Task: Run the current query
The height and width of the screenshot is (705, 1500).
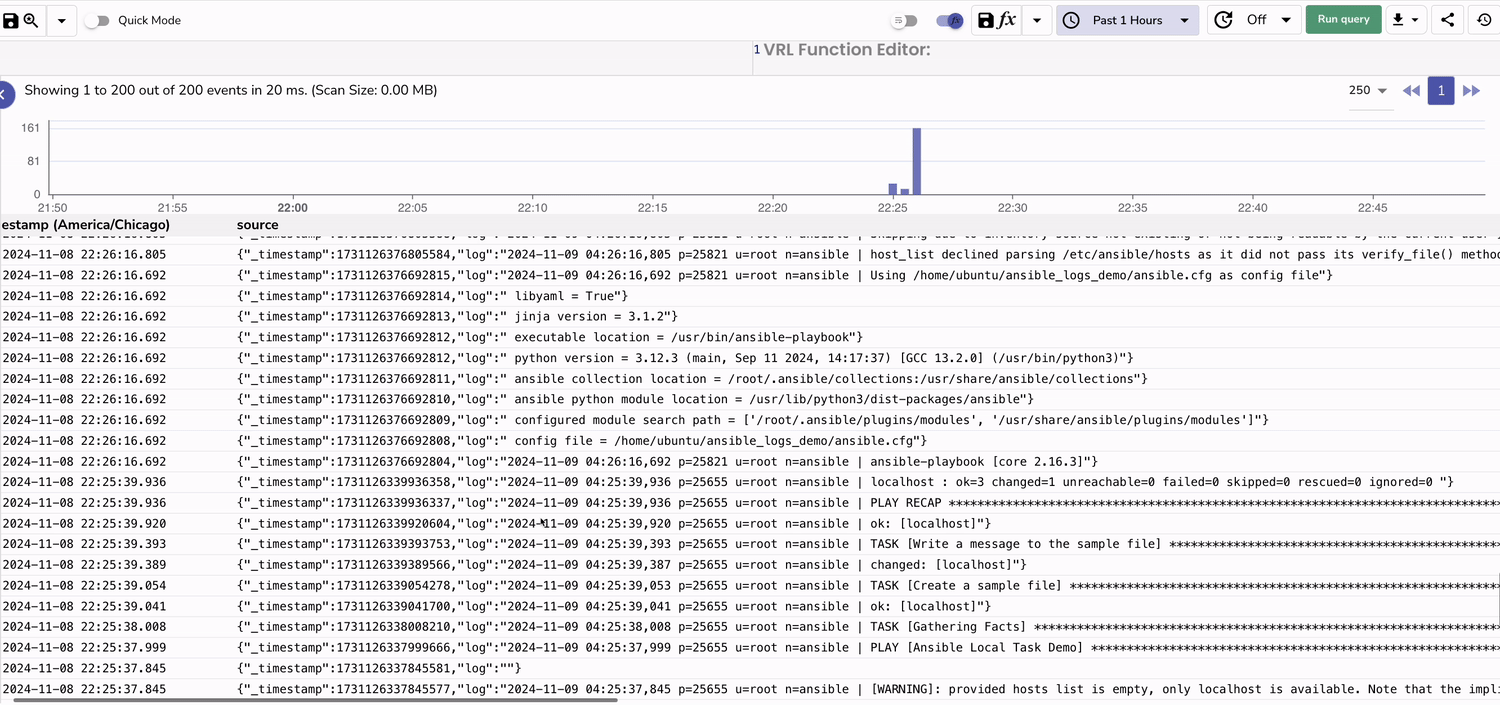Action: point(1343,19)
